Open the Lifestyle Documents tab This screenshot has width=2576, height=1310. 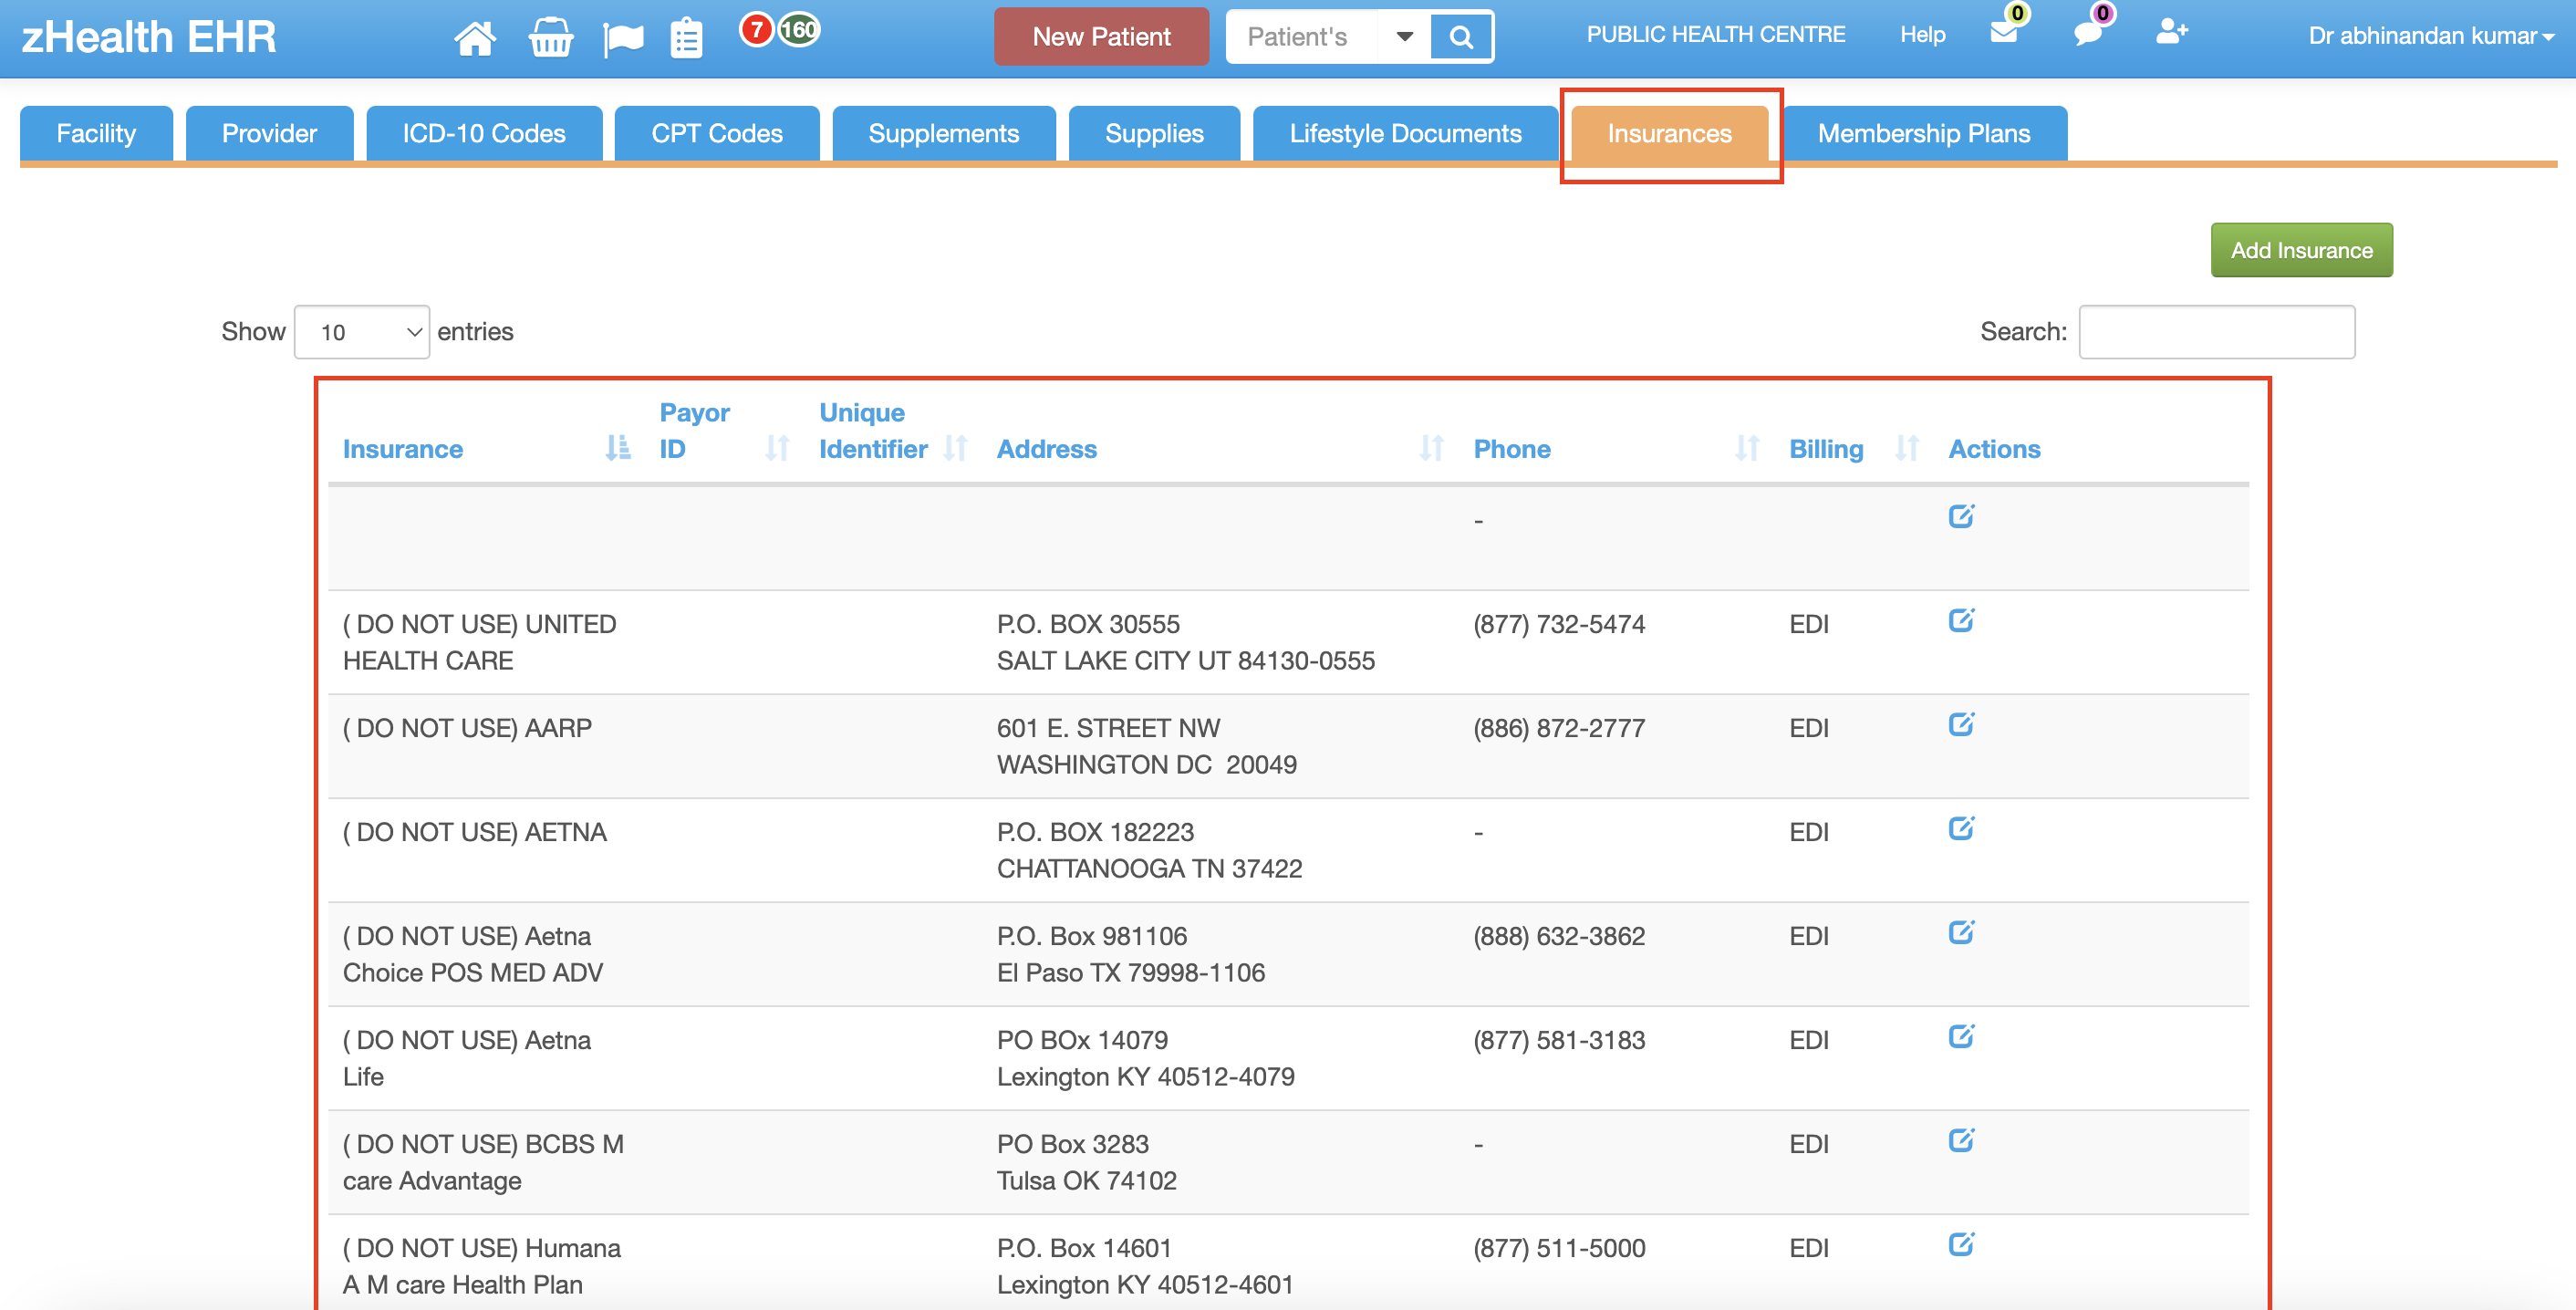[x=1405, y=133]
